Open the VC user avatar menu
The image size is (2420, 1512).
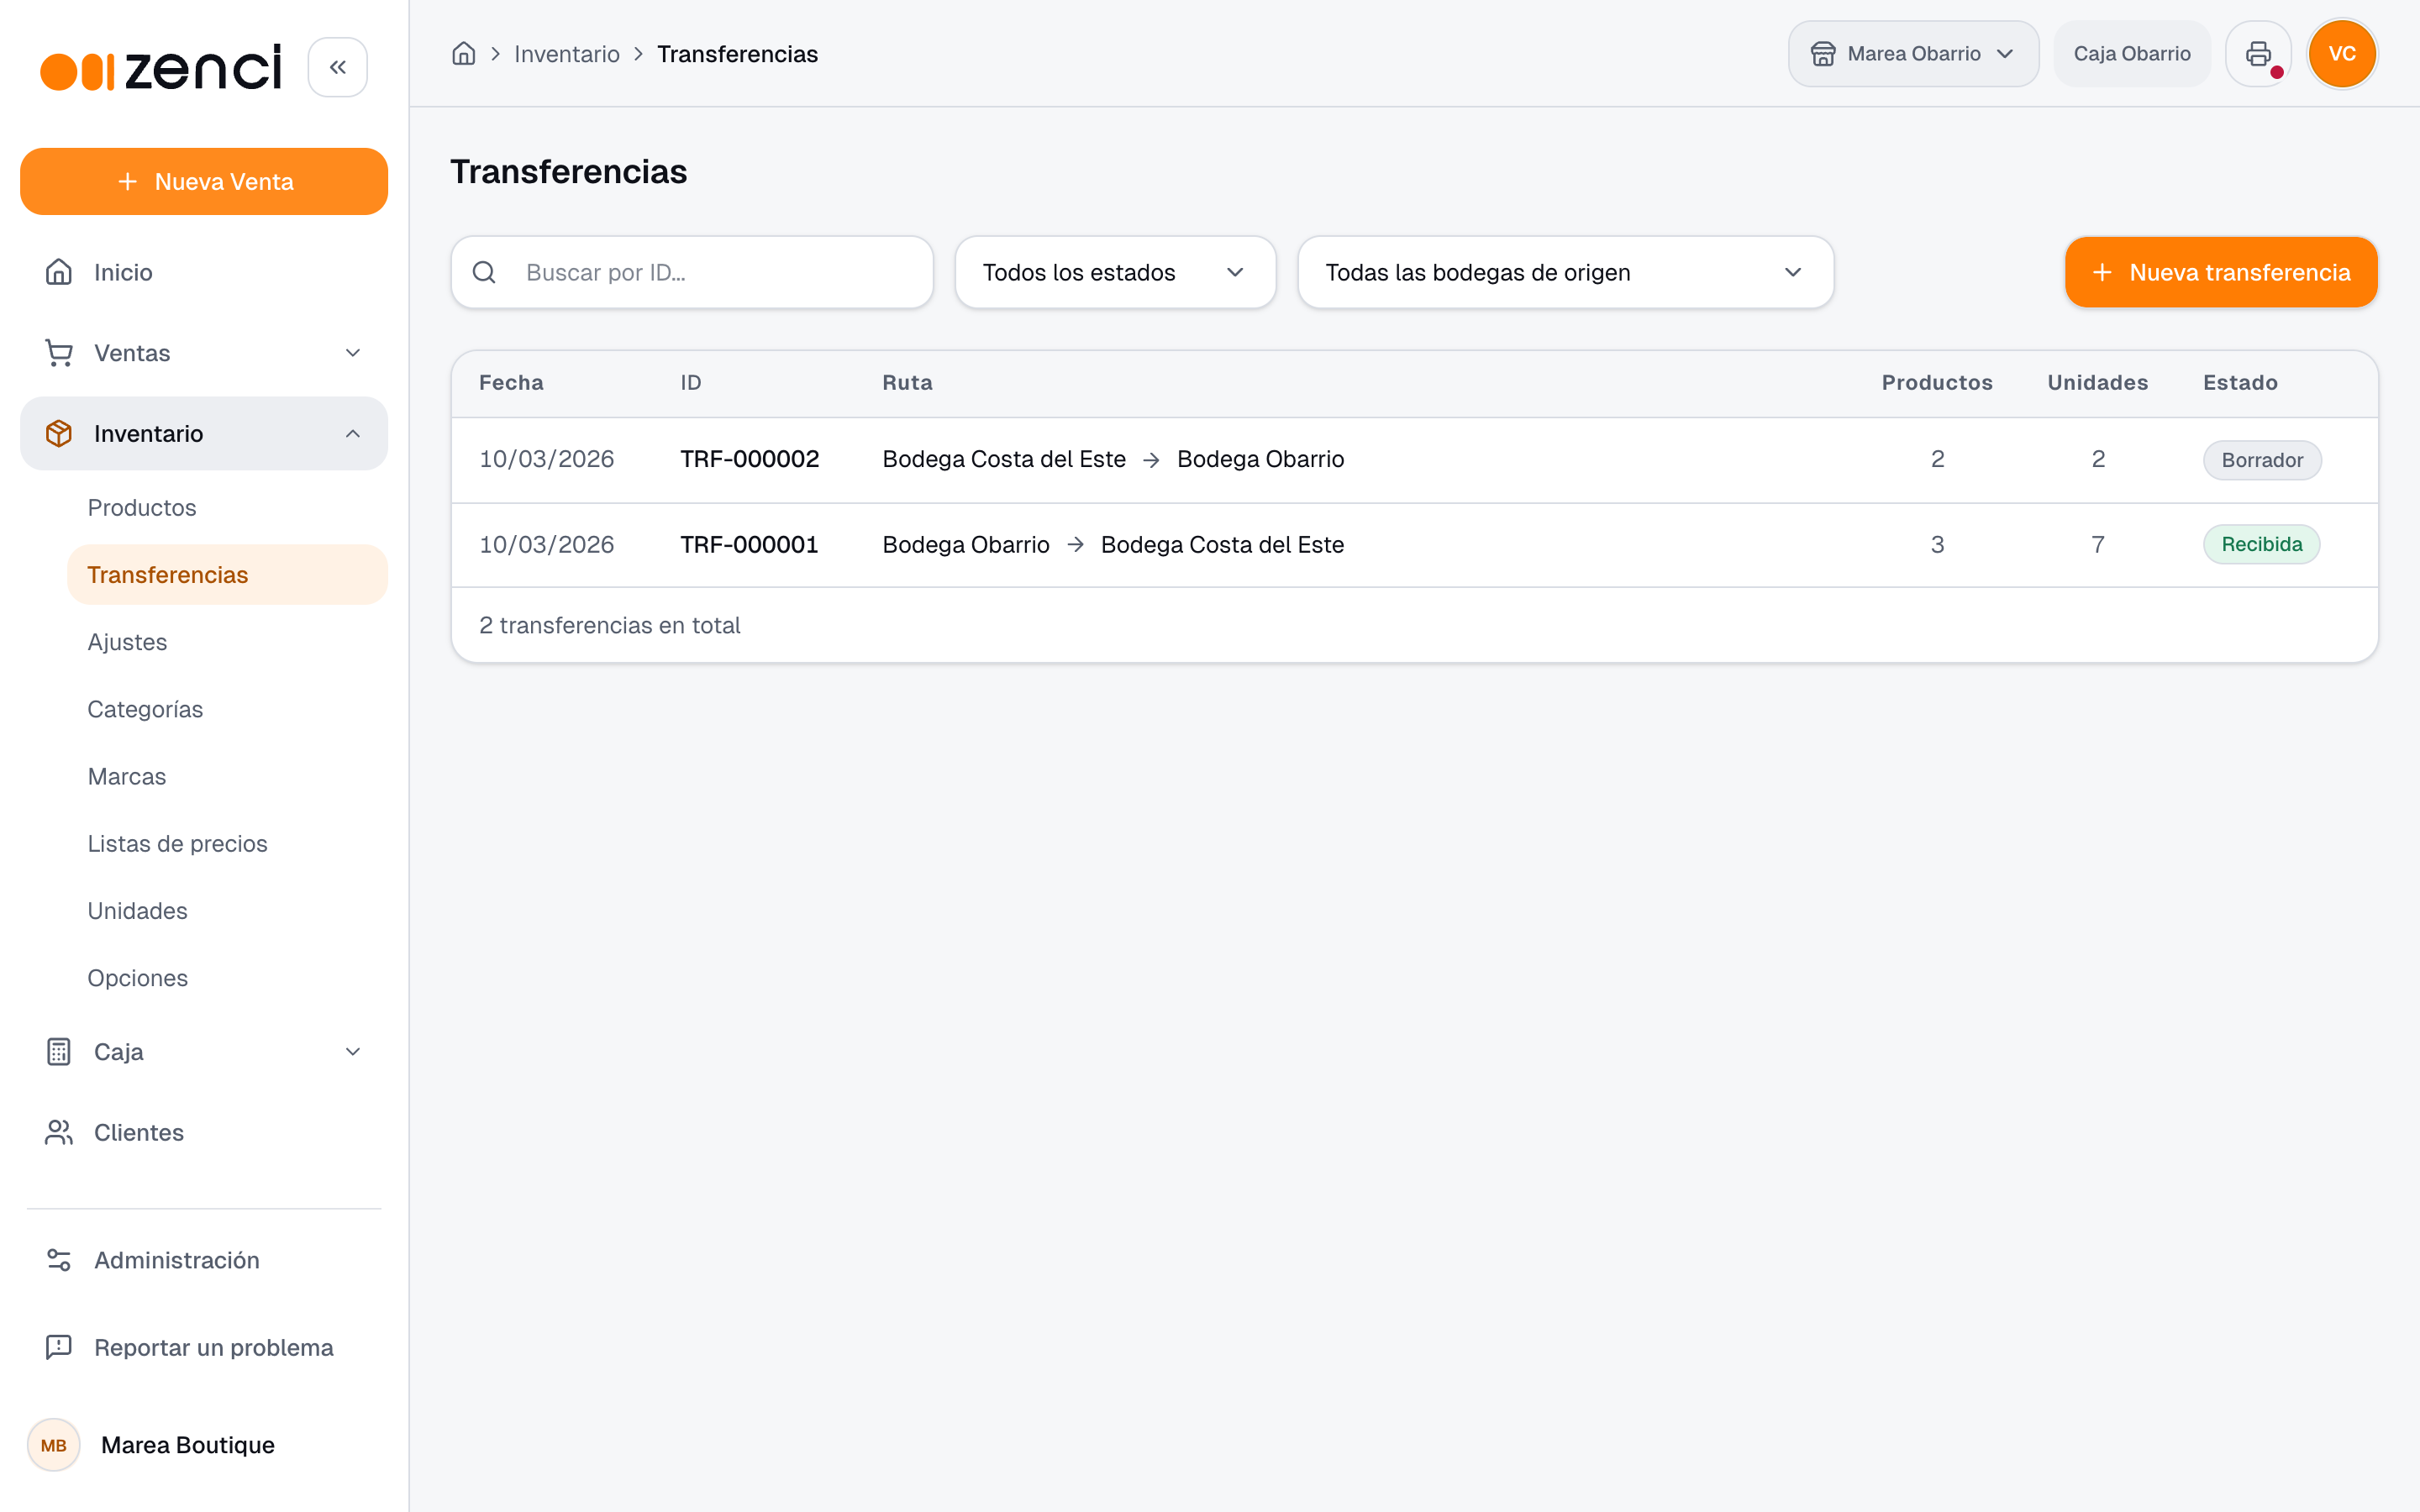click(2342, 54)
